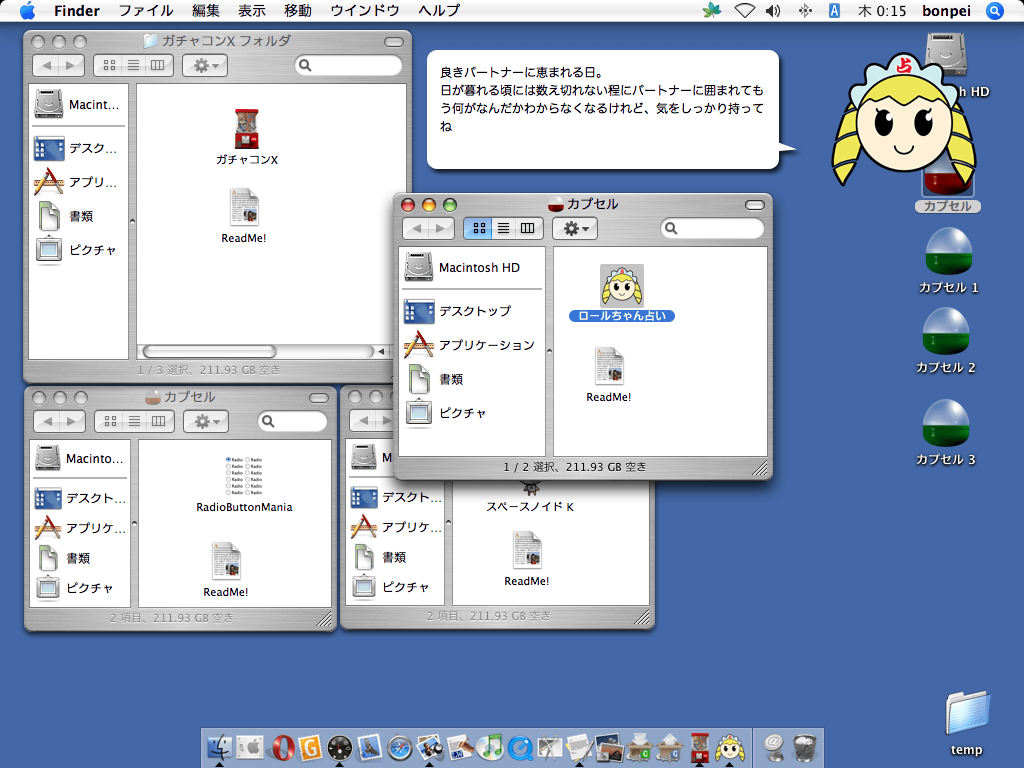Open ReadMe! below RadioButtonMania

point(226,562)
